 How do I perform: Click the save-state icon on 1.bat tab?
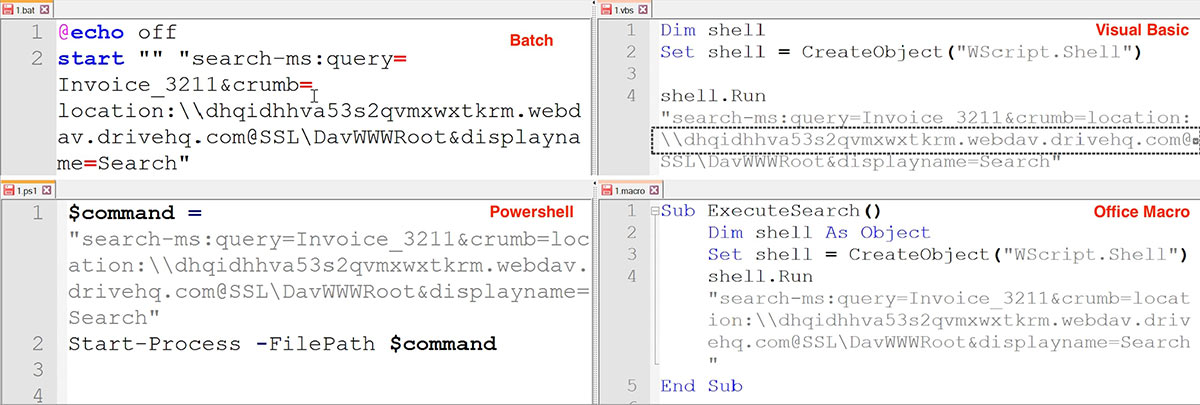7,8
